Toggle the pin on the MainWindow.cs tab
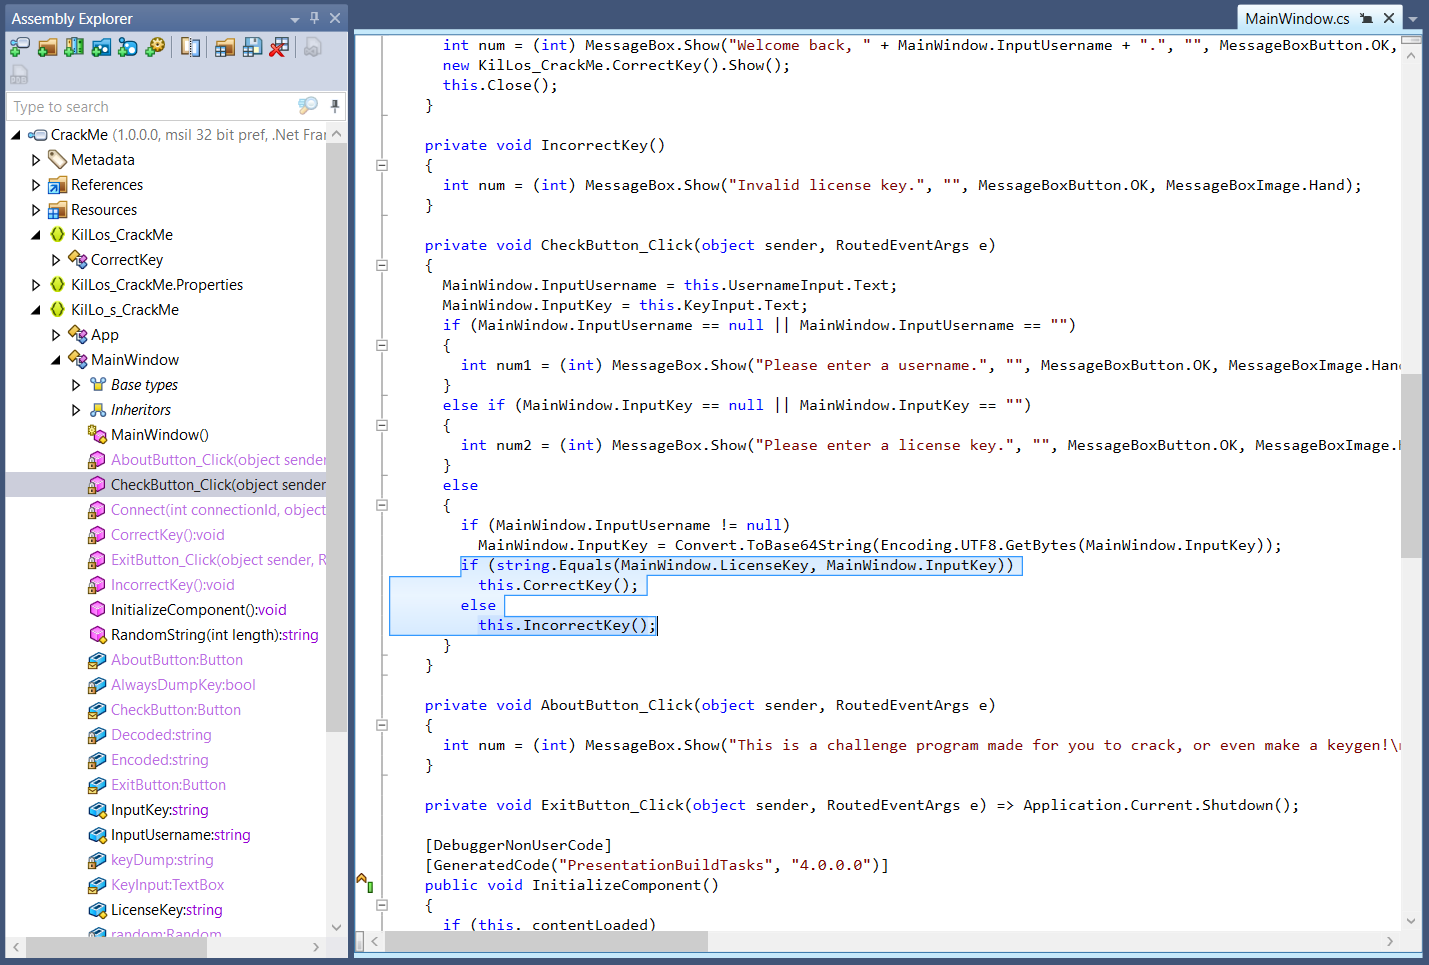The height and width of the screenshot is (965, 1429). (x=1366, y=18)
